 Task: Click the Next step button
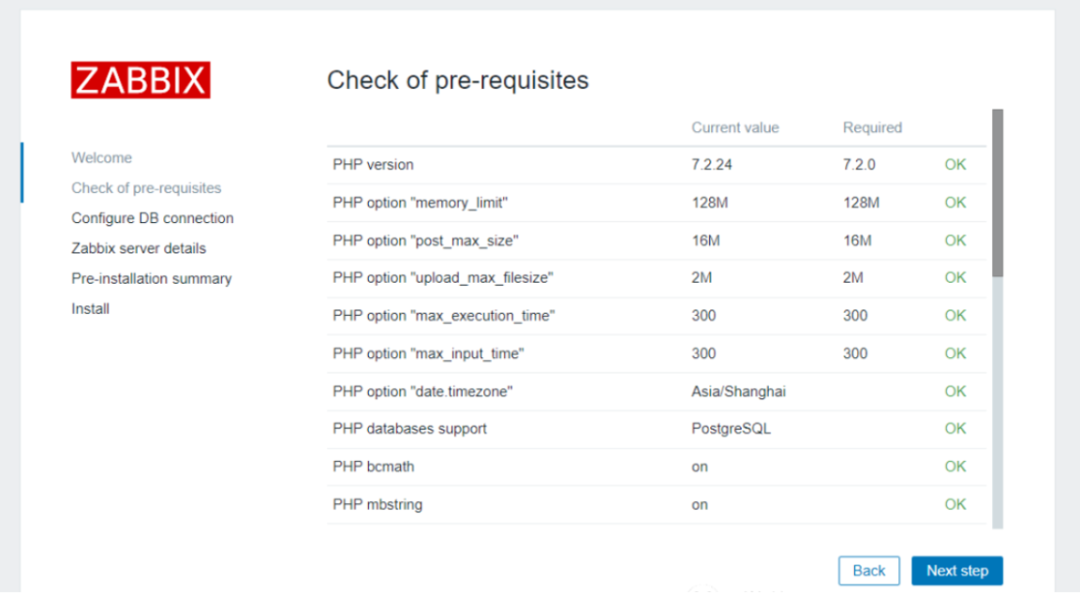957,571
